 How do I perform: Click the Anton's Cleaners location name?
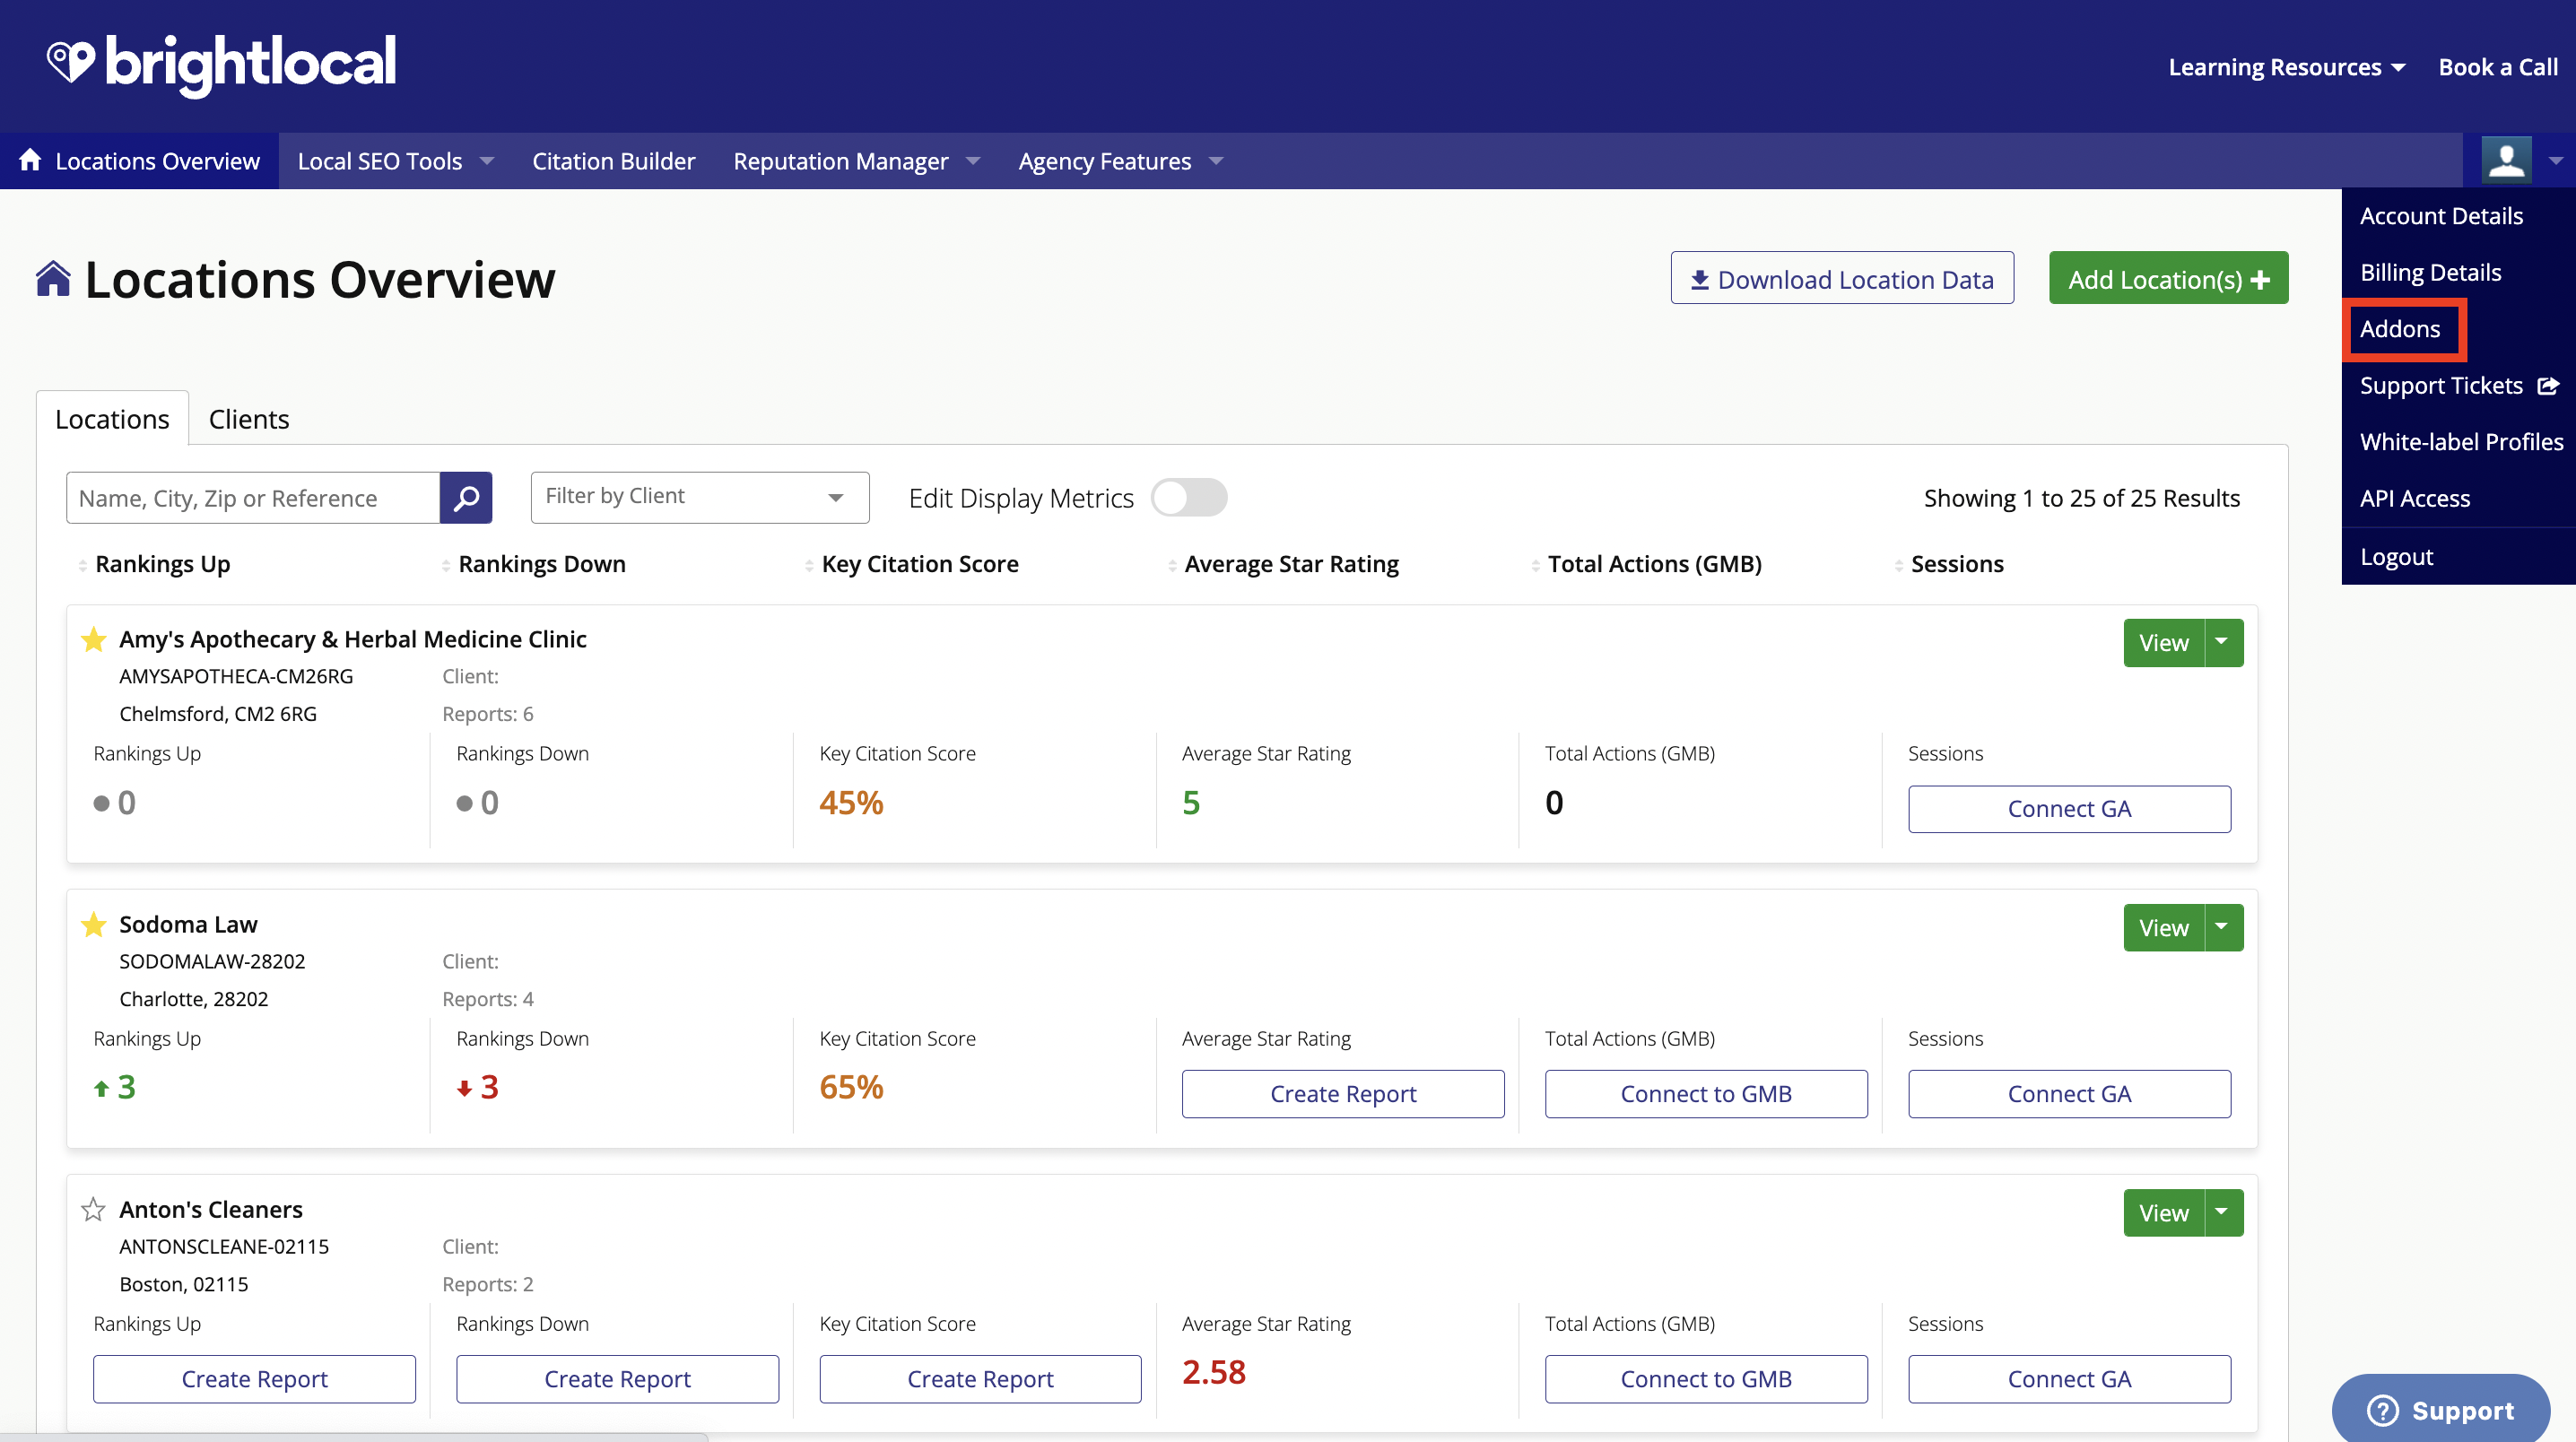pos(210,1210)
